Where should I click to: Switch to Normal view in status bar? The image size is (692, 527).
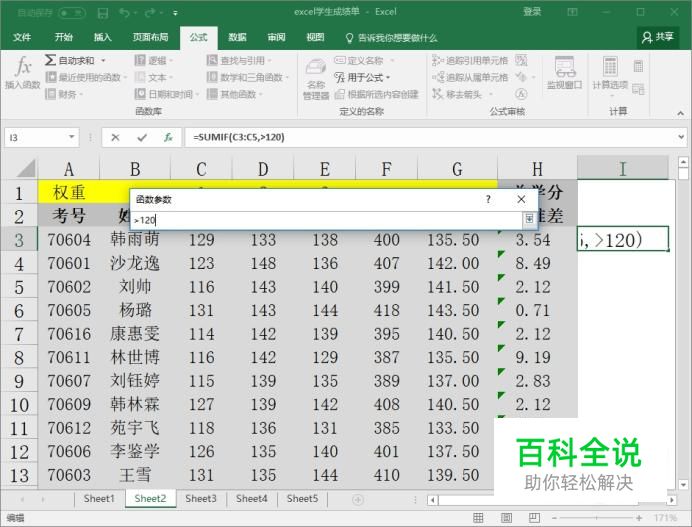(478, 517)
